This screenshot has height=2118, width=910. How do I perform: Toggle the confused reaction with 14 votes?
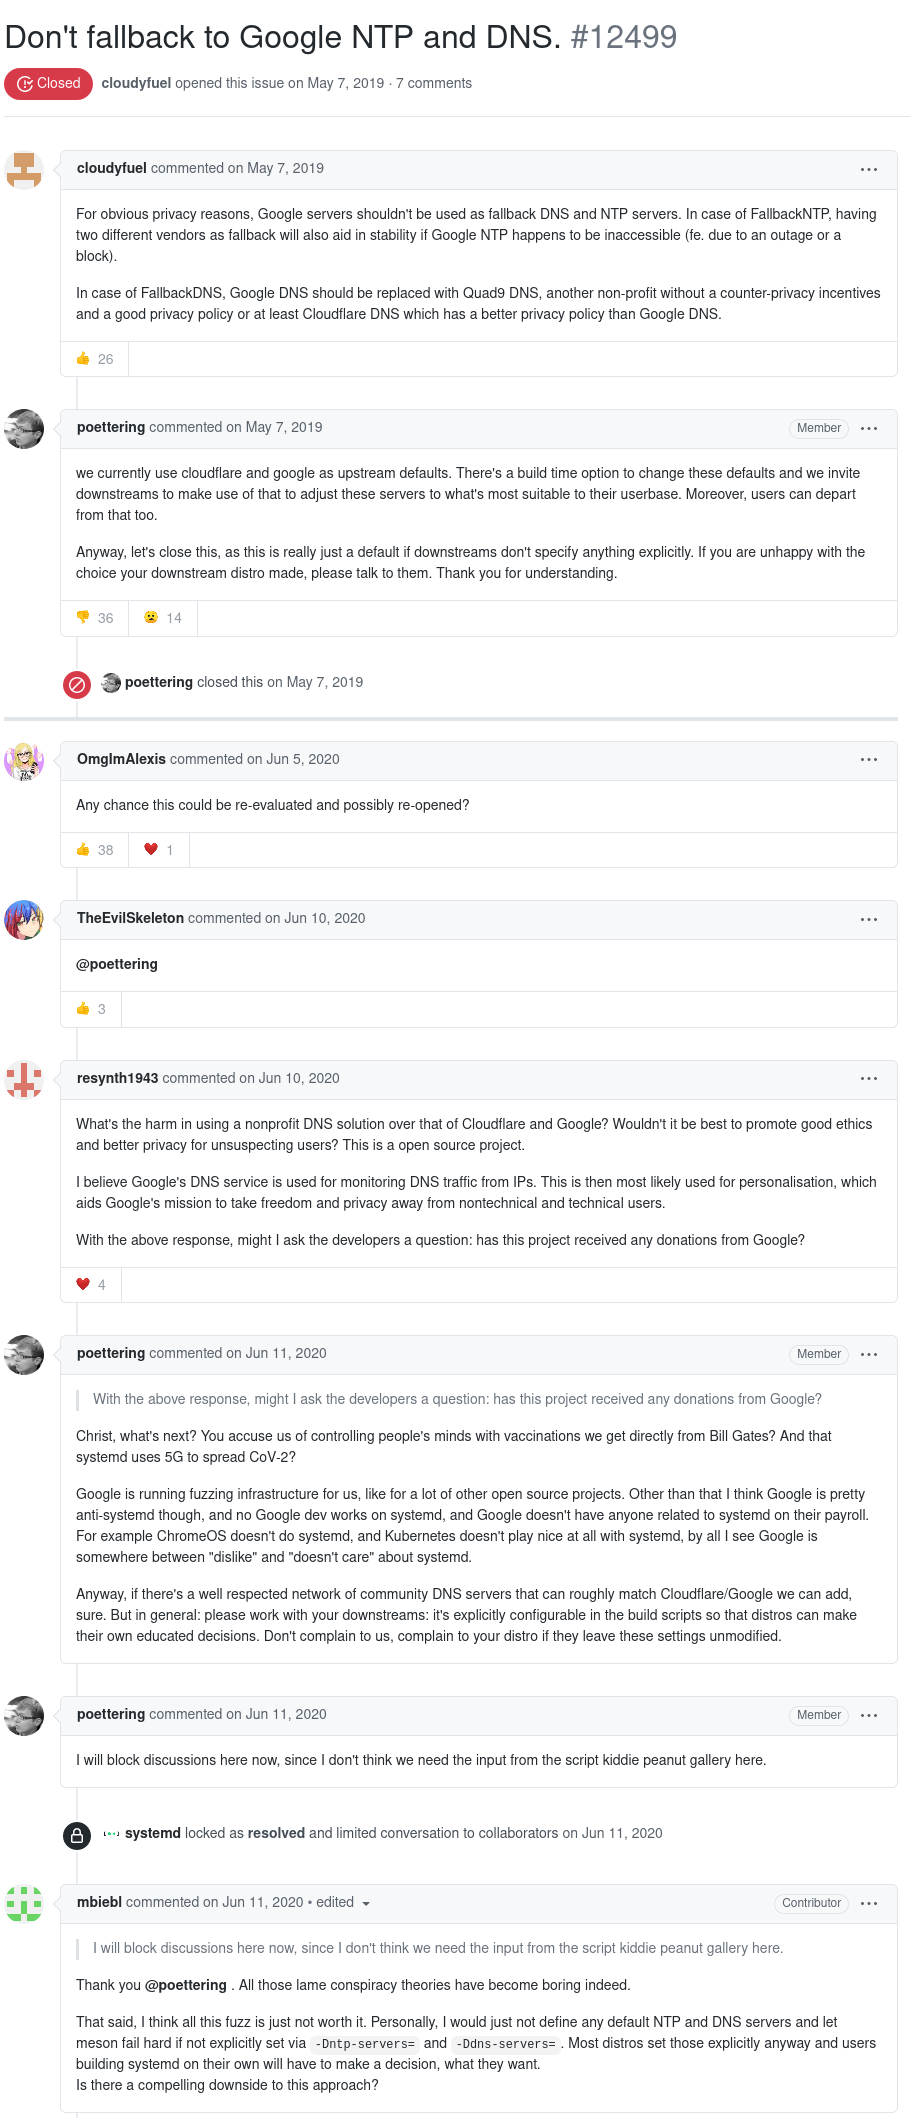point(163,618)
